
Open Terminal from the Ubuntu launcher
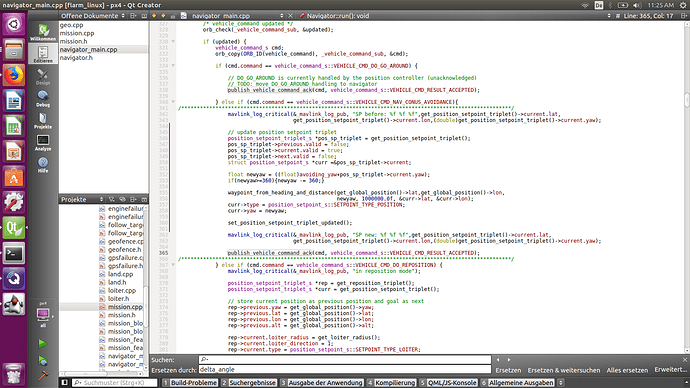(14, 254)
